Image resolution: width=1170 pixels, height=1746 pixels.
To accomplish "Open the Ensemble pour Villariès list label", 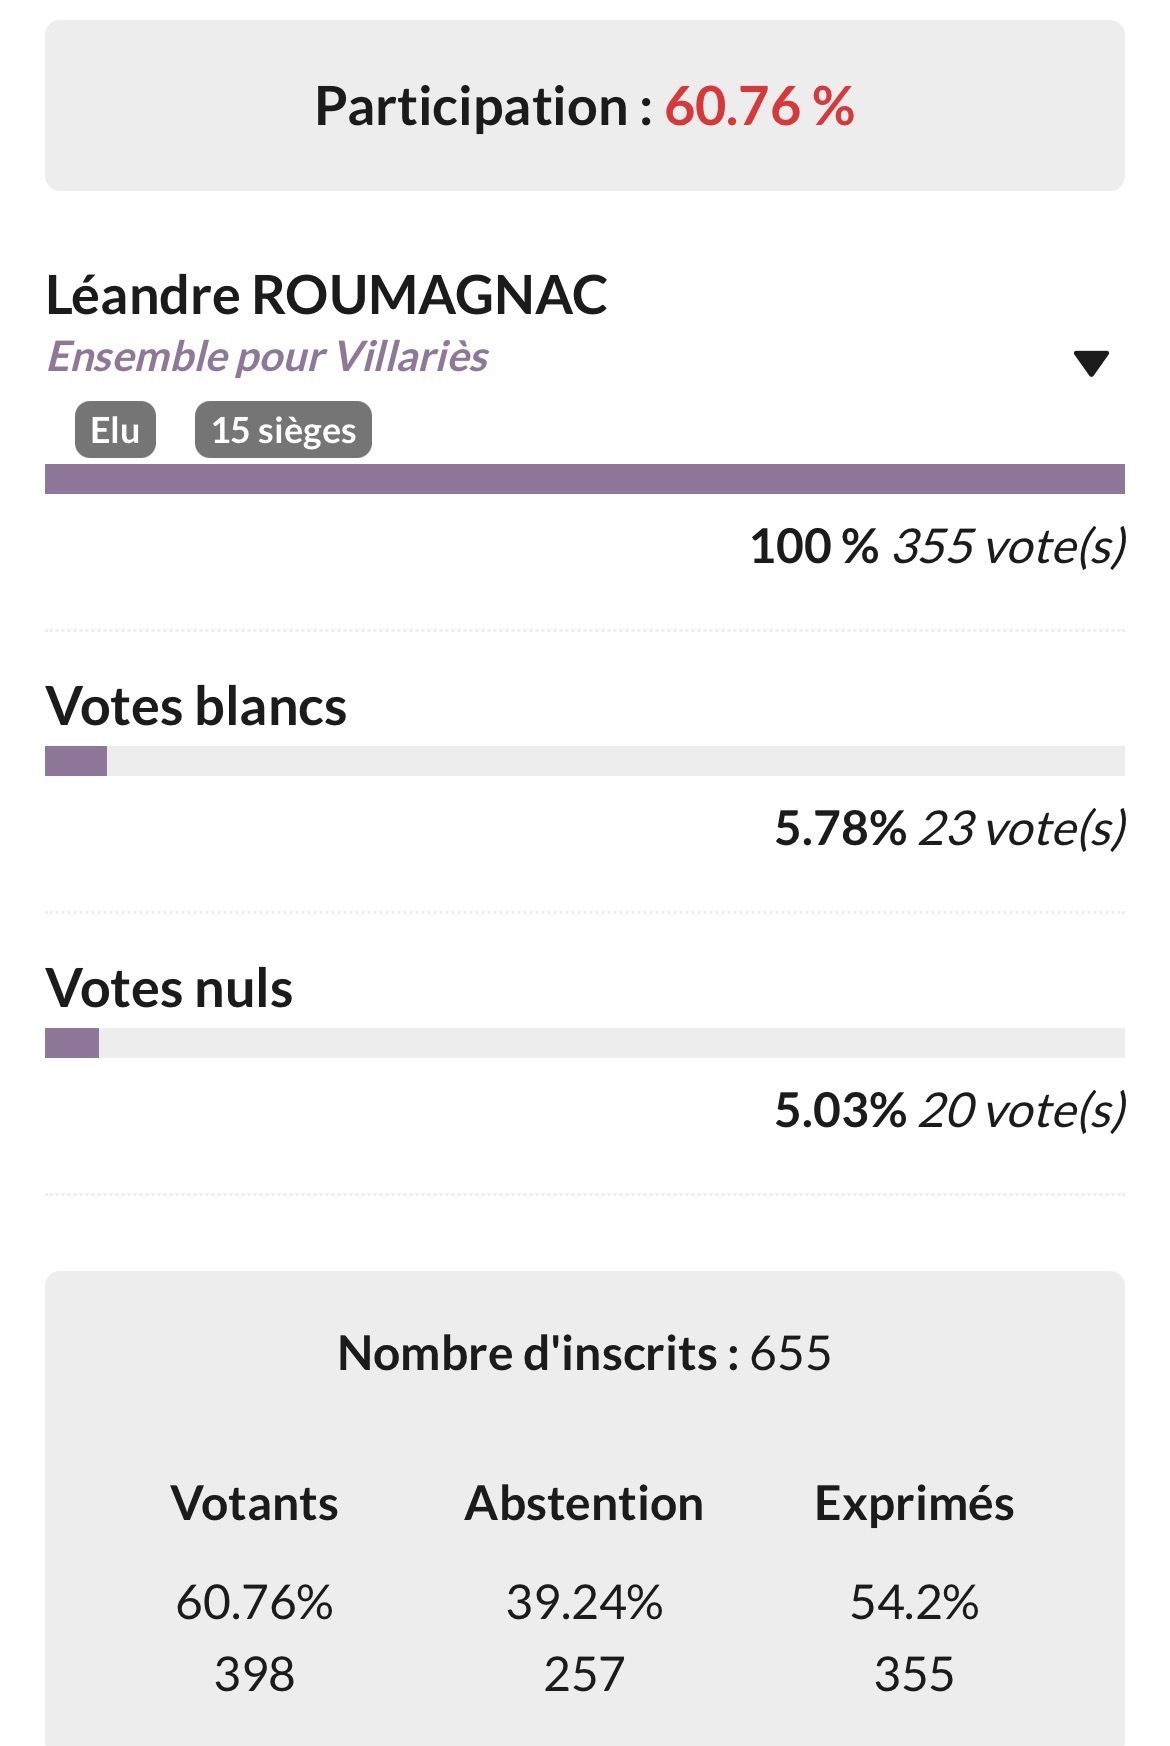I will [x=268, y=357].
